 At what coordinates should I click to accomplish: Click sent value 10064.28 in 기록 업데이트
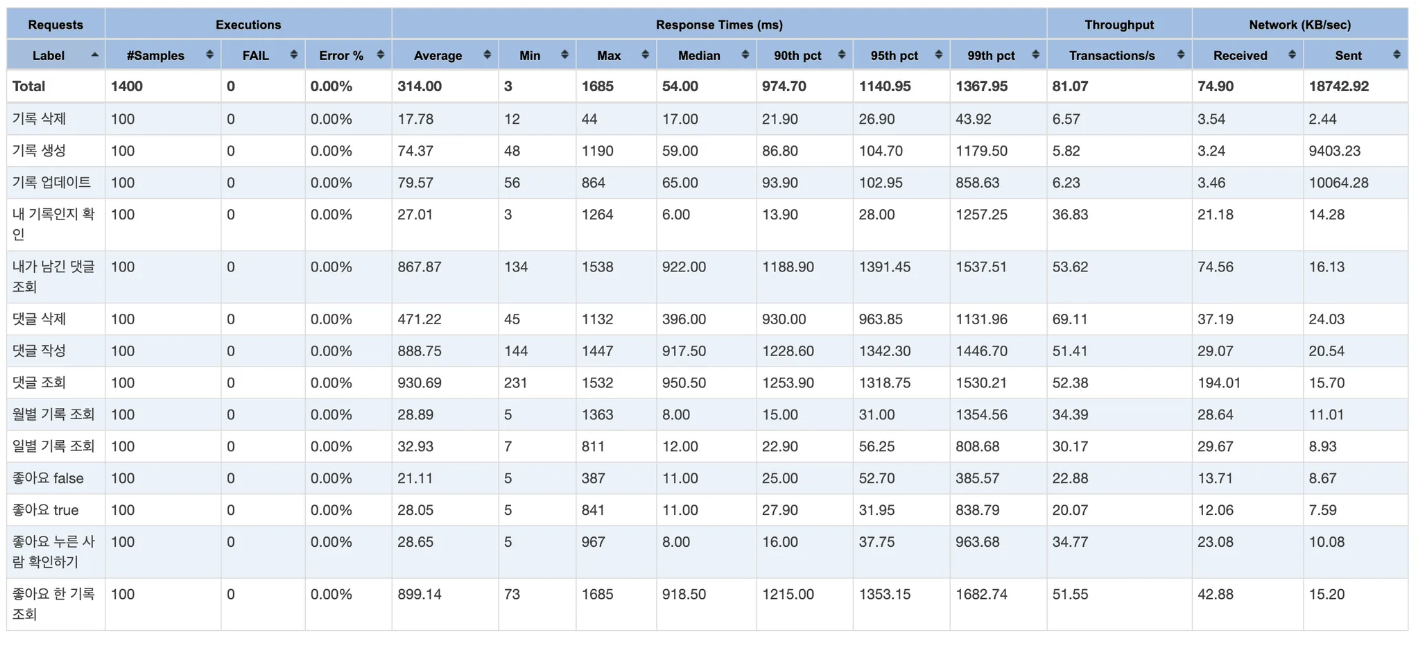[1339, 183]
